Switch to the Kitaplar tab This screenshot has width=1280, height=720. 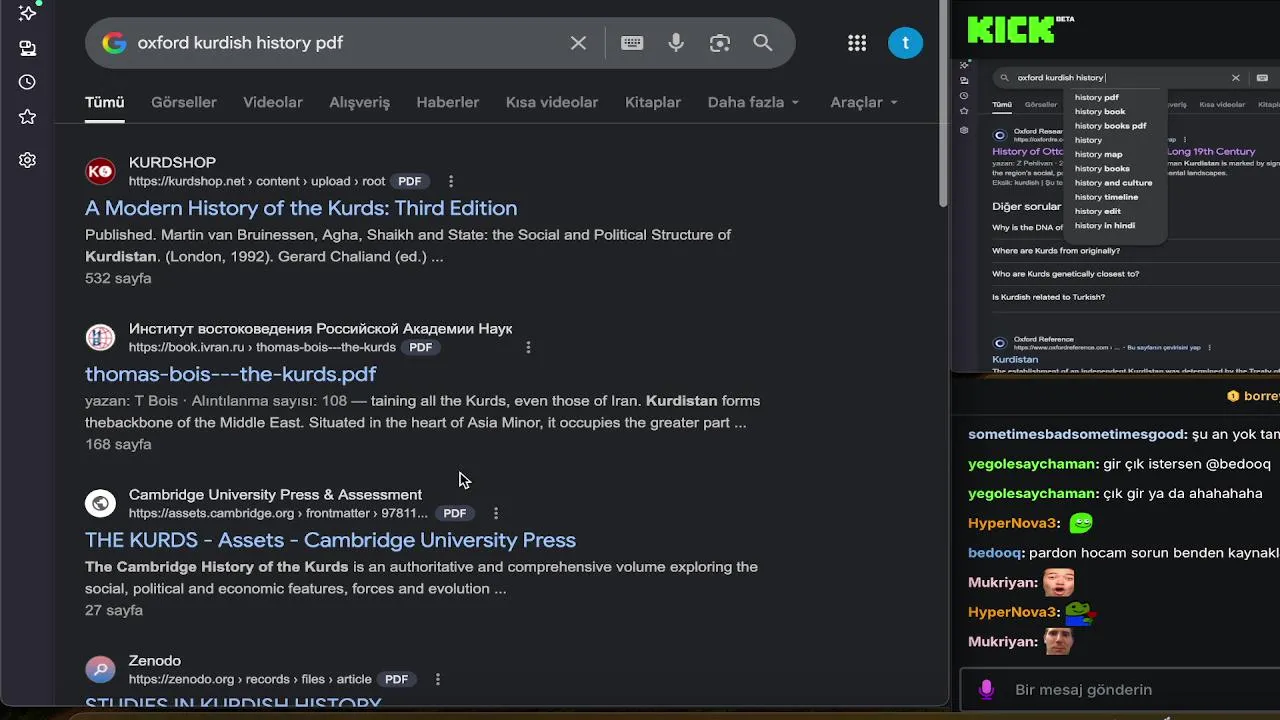click(653, 102)
